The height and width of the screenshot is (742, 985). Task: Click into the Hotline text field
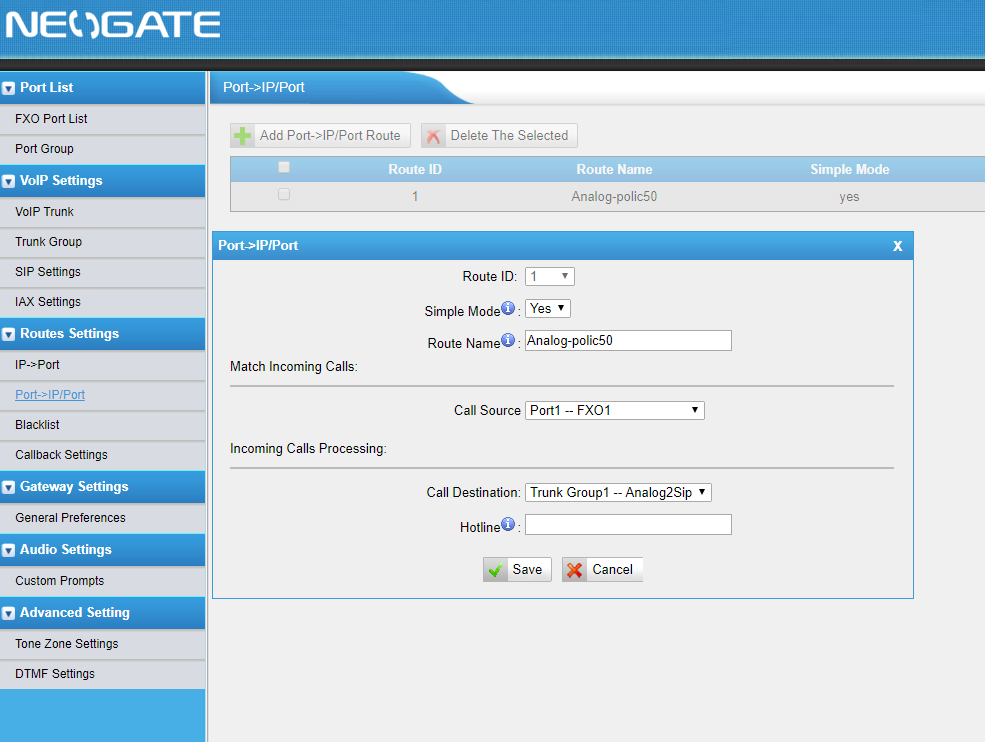(x=628, y=525)
